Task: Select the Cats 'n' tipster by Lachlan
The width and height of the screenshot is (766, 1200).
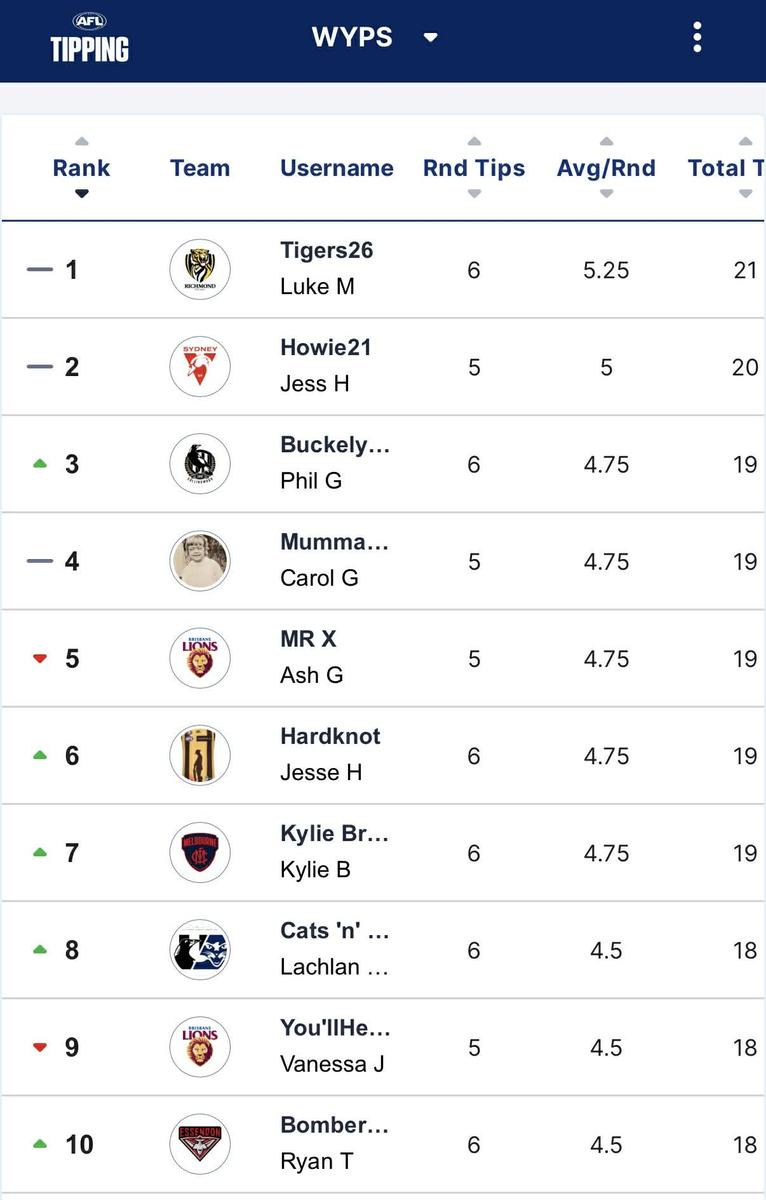Action: pyautogui.click(x=334, y=931)
